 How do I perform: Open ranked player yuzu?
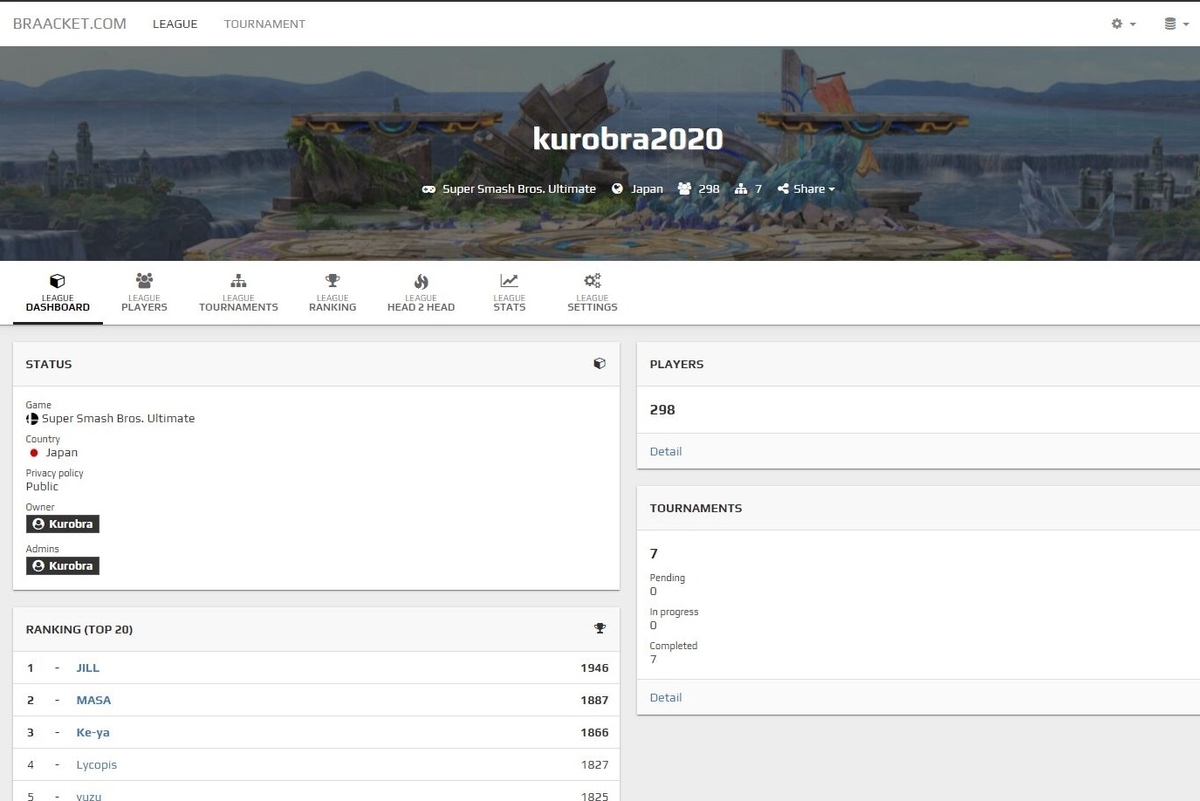click(x=89, y=796)
